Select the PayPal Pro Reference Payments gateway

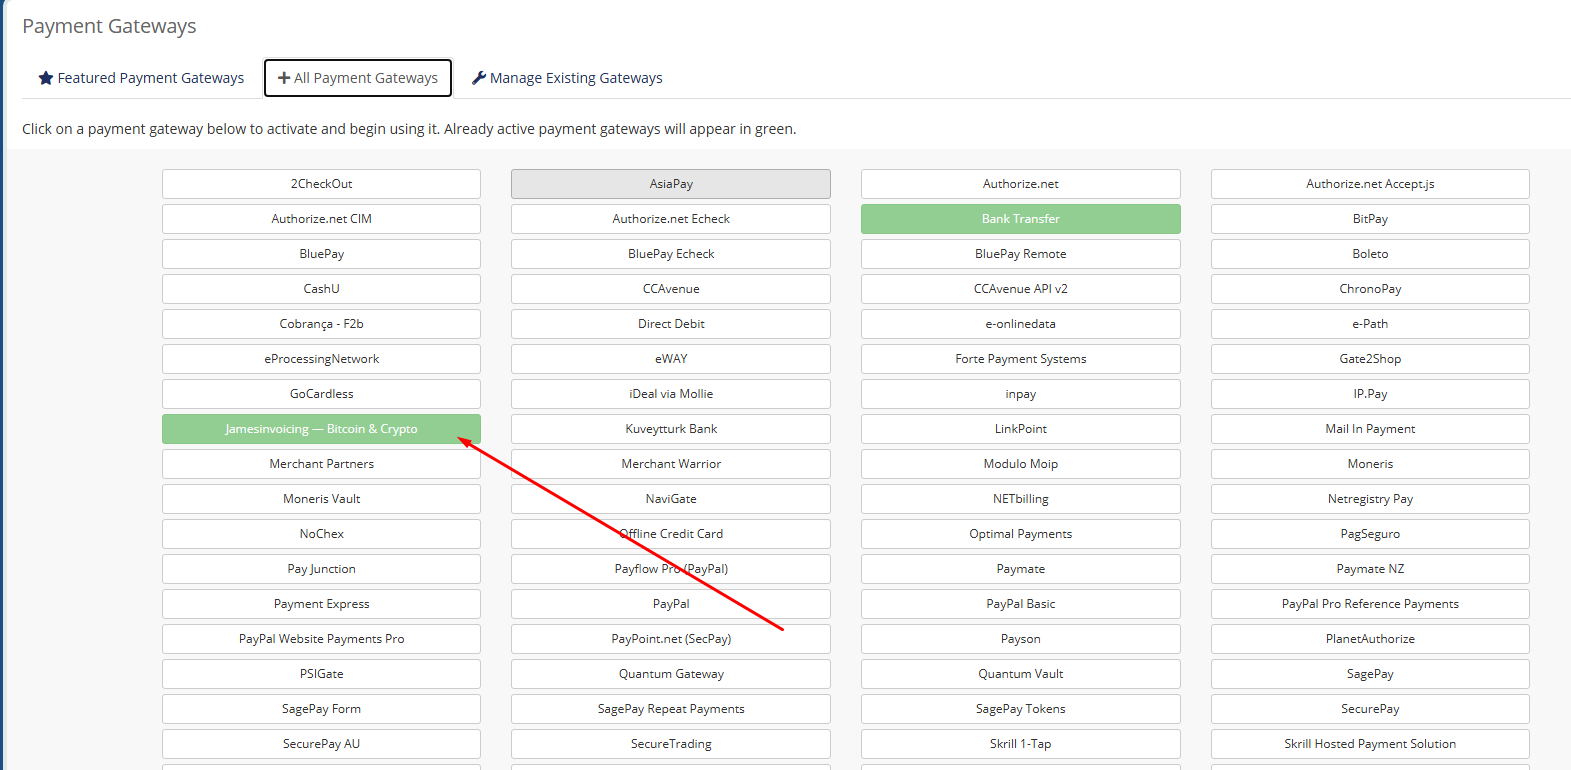1370,604
